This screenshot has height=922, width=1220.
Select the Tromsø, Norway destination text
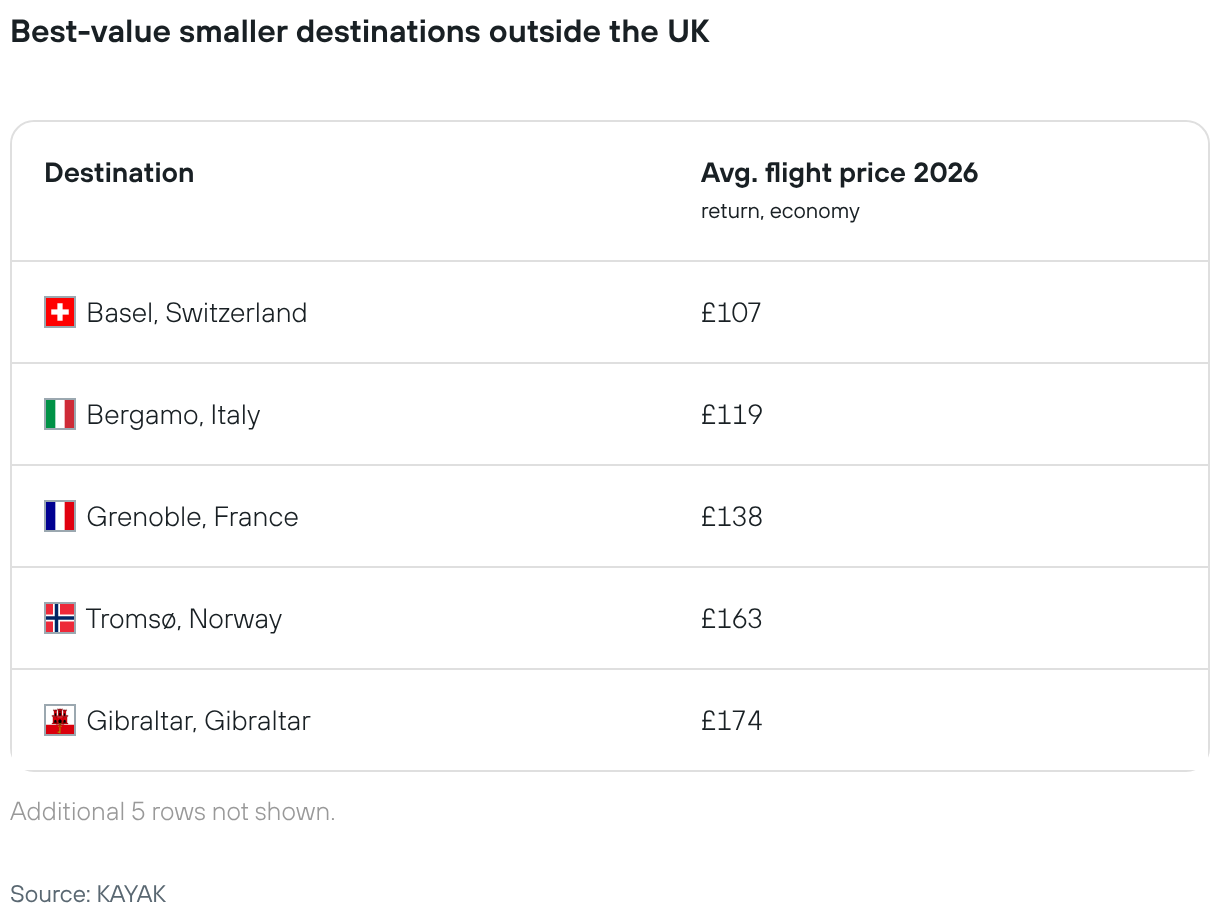(184, 619)
